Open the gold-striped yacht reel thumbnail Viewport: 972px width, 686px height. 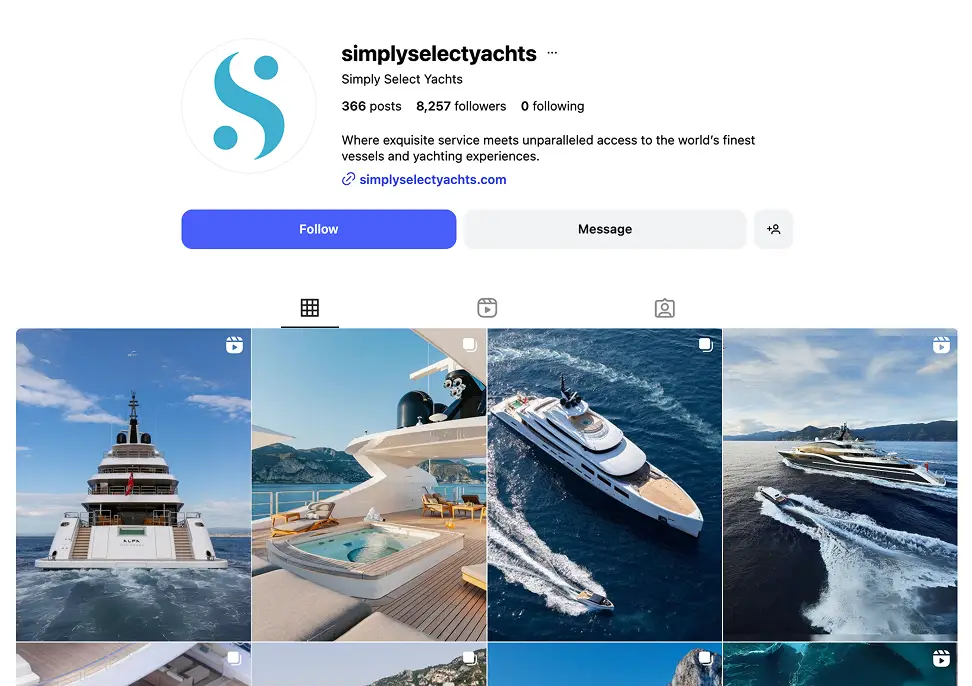click(x=841, y=485)
